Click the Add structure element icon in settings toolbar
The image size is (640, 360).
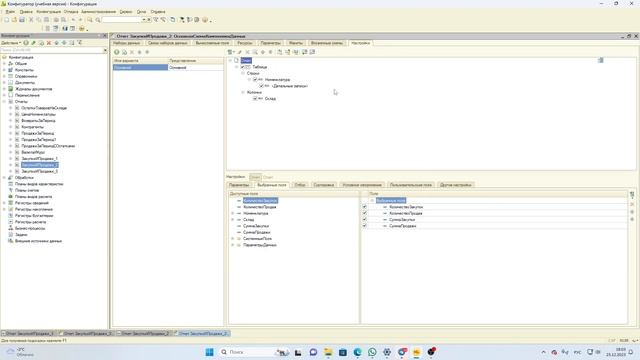click(231, 52)
